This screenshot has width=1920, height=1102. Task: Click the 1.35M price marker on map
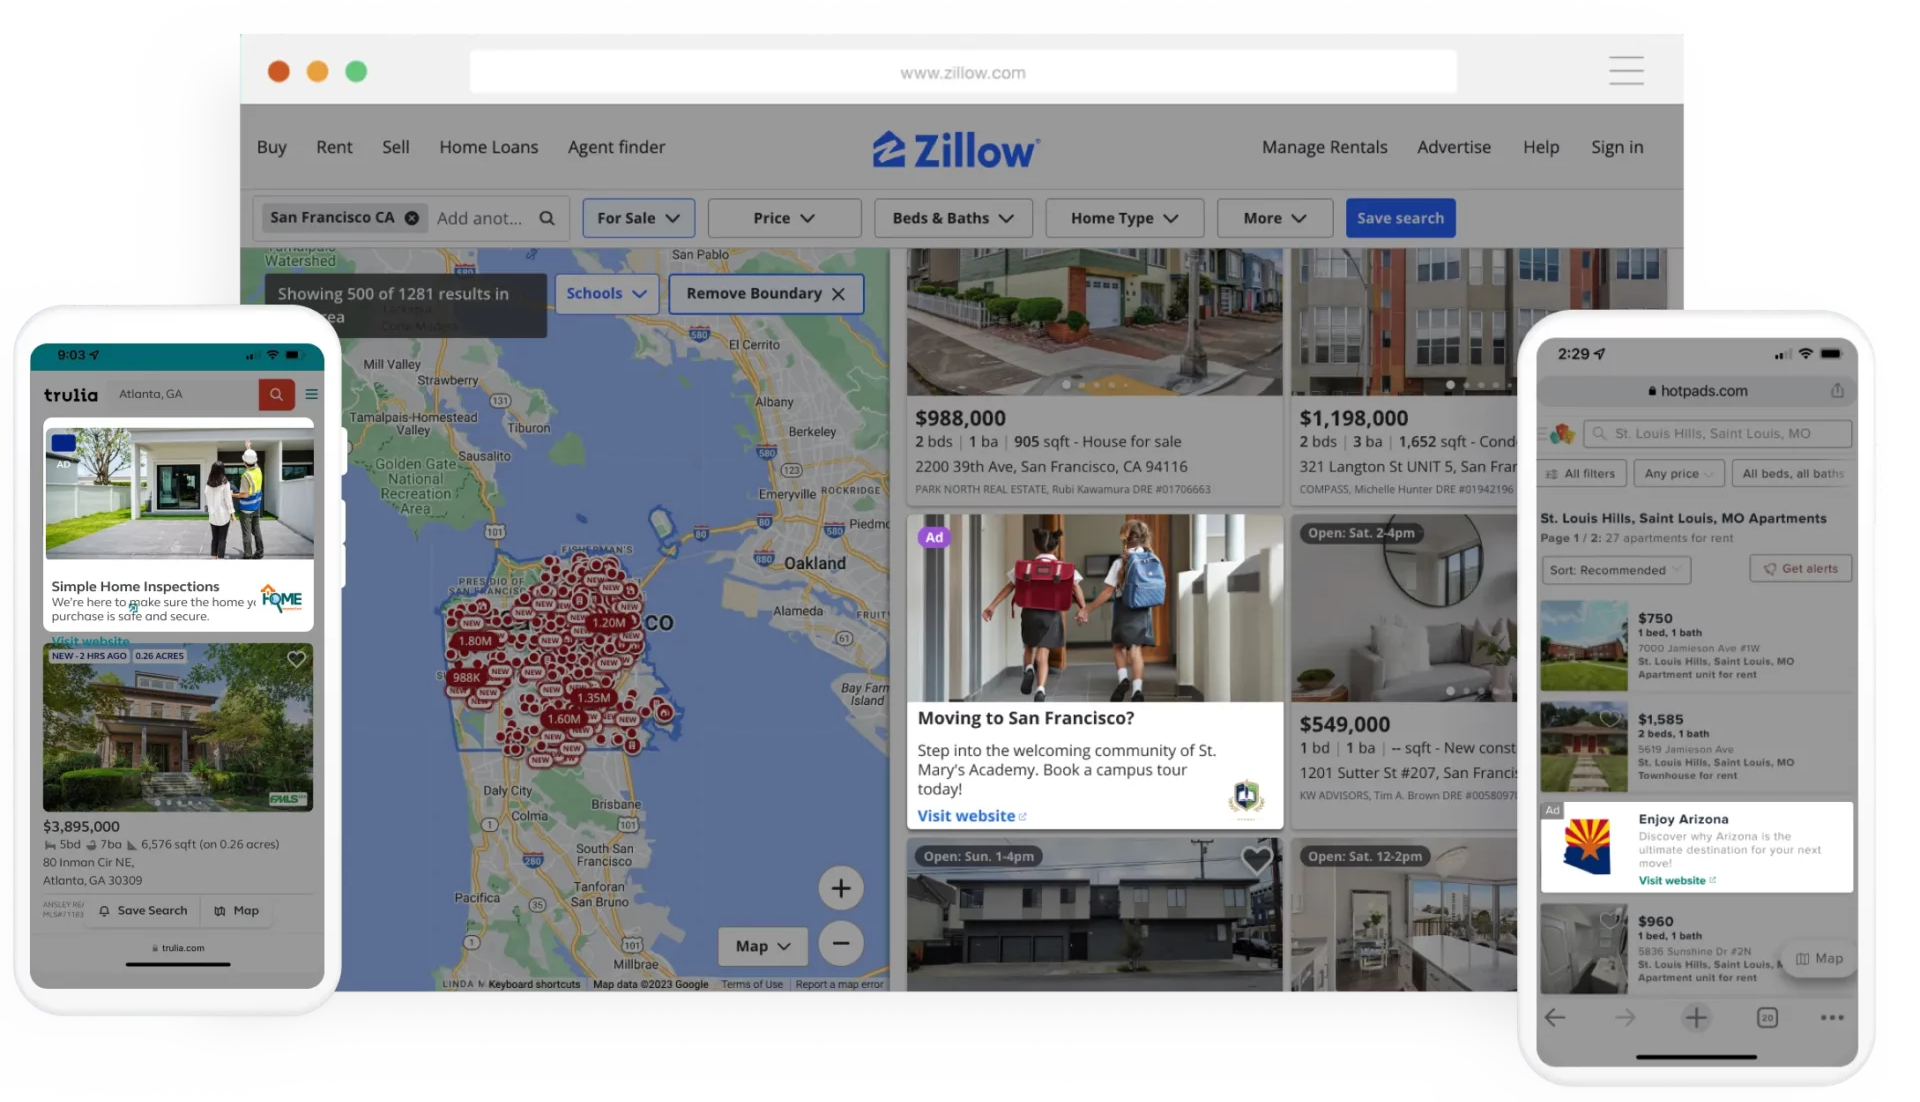tap(593, 698)
